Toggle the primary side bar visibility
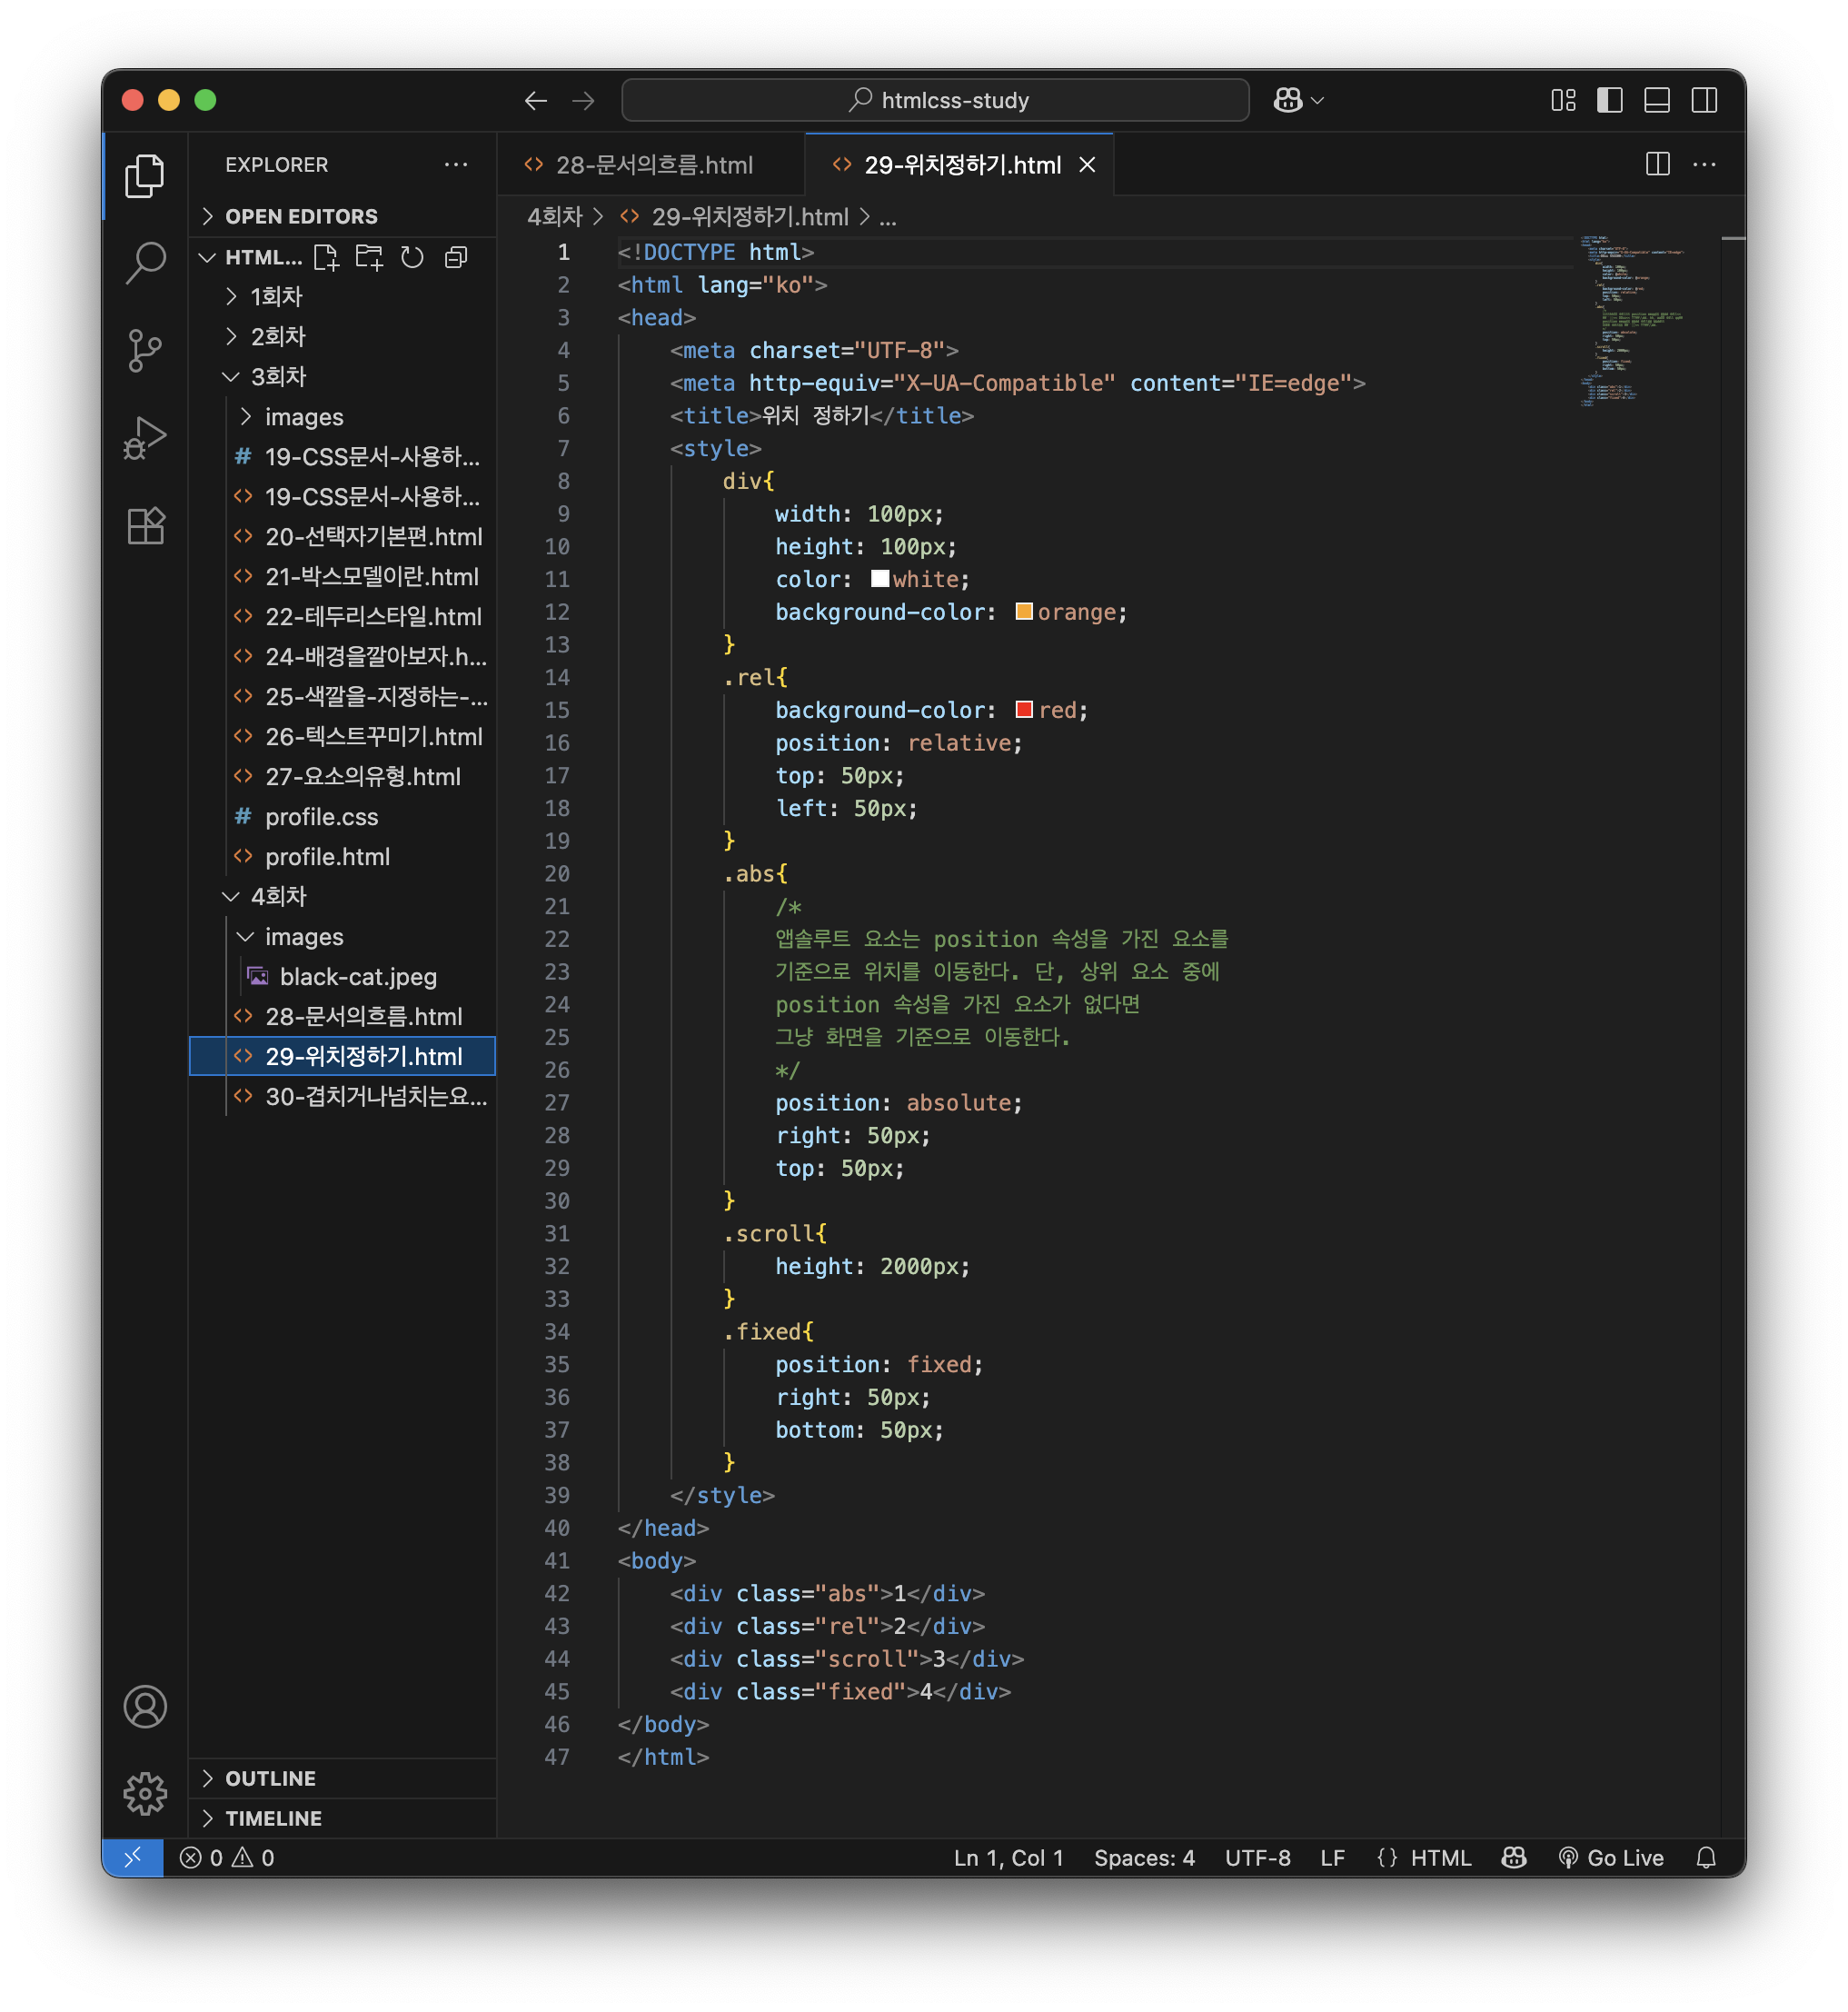This screenshot has height=2012, width=1848. click(x=1609, y=100)
